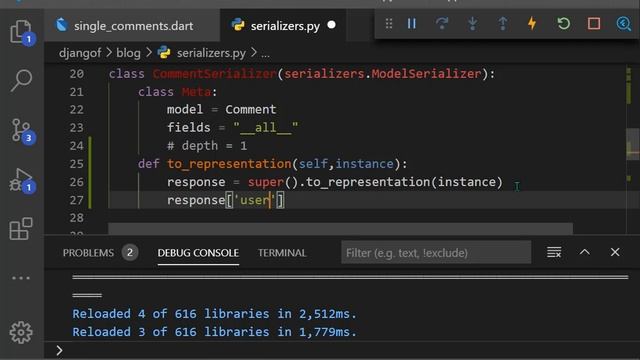Open the Search view in activity bar

coord(21,80)
